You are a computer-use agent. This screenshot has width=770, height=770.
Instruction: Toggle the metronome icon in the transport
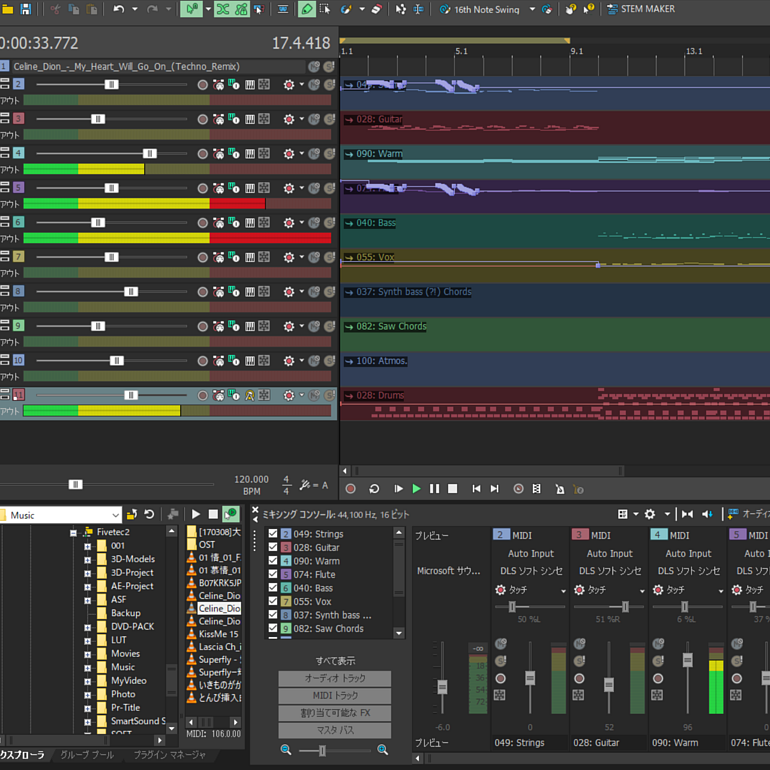point(560,489)
